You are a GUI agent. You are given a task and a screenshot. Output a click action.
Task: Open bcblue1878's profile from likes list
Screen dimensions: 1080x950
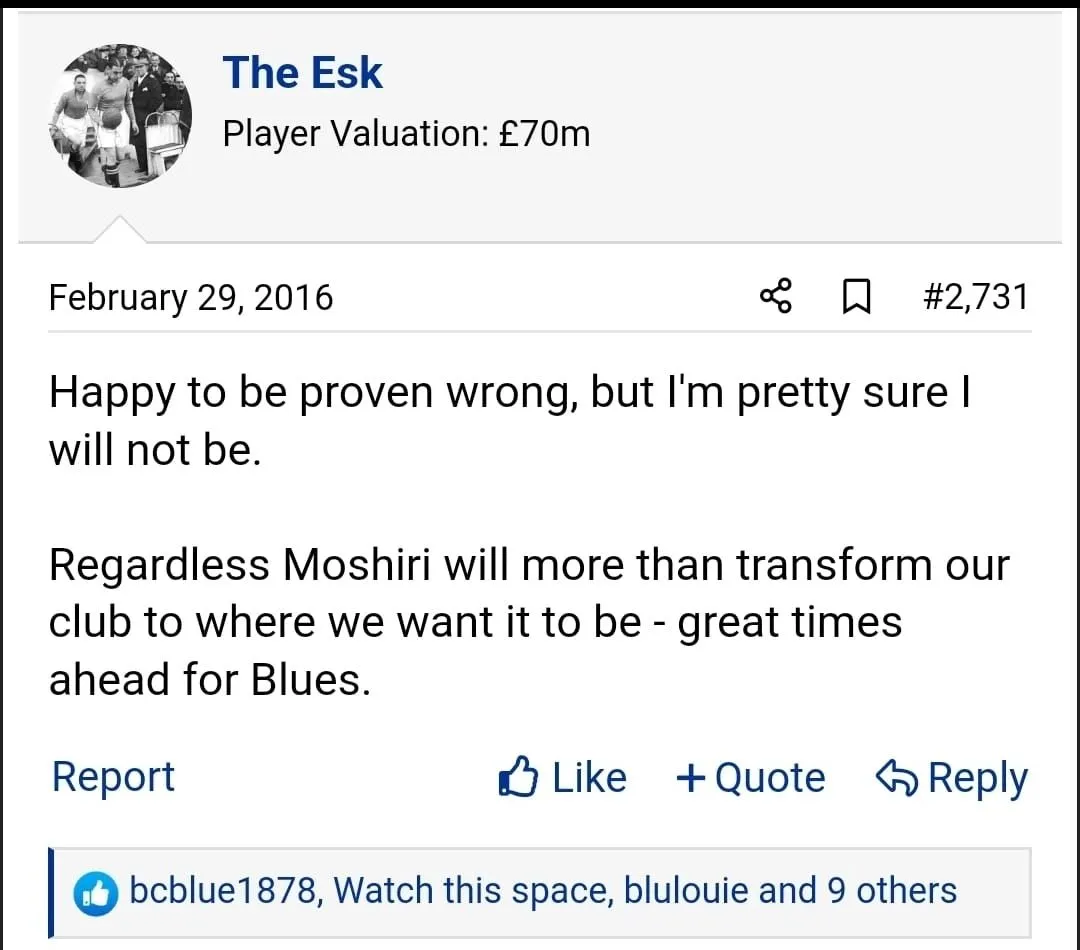225,891
